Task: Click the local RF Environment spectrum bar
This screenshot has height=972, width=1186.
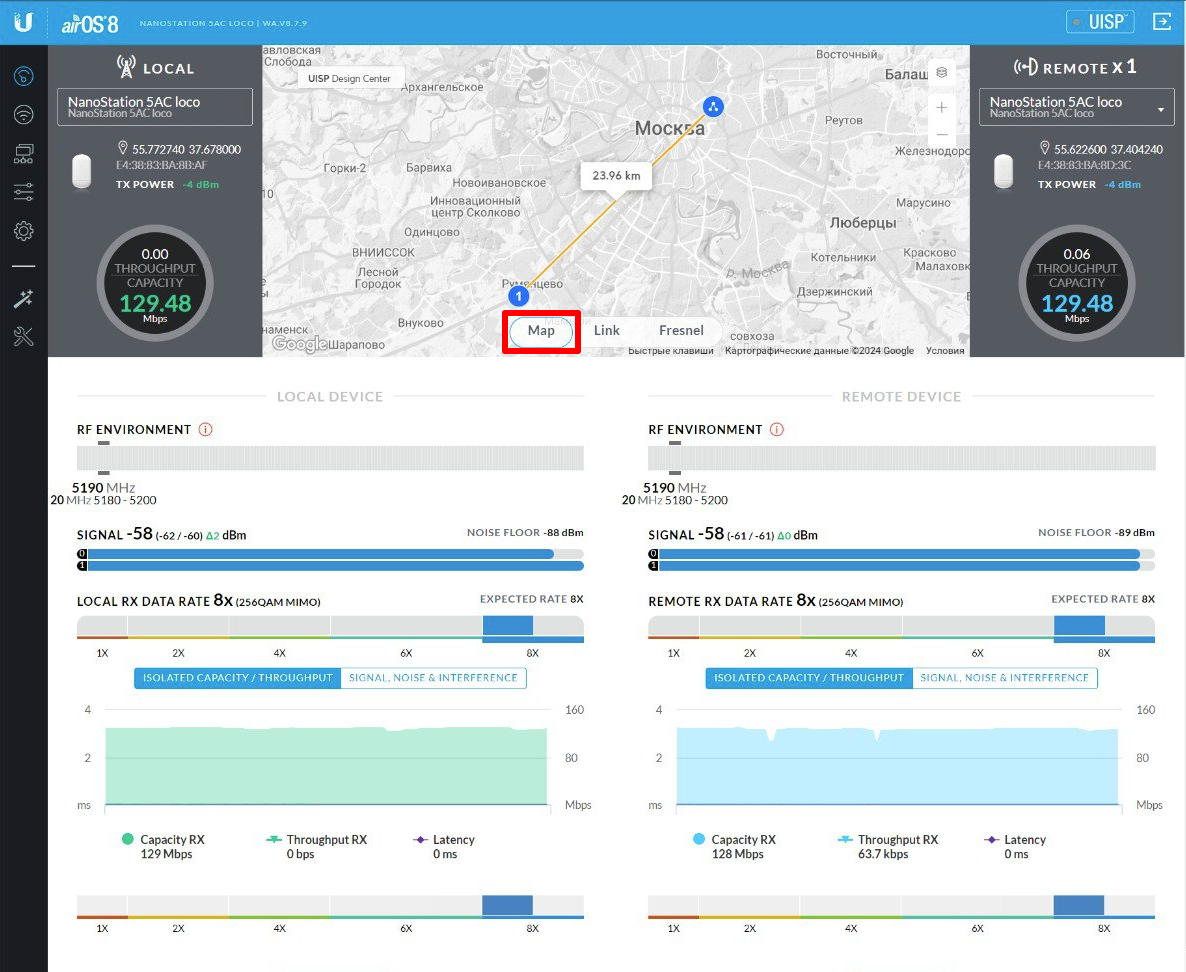Action: (x=331, y=458)
